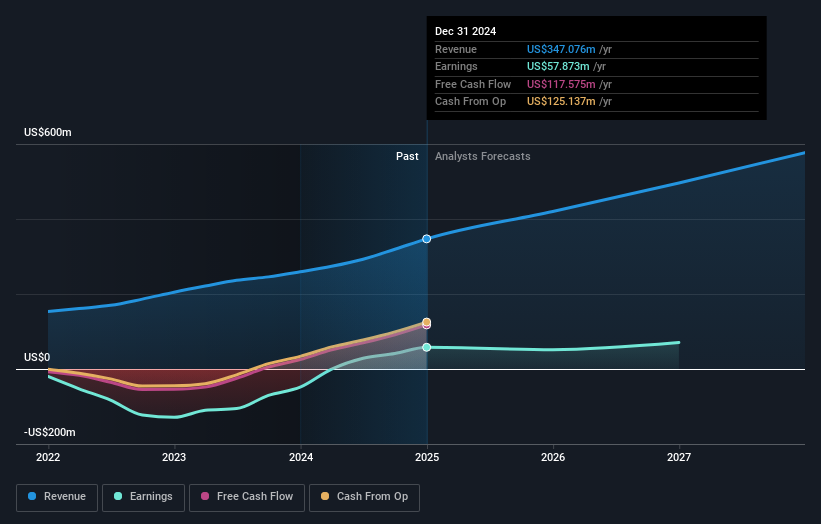Screen dimensions: 821x524
Task: Click the 2025 x-axis label
Action: coord(427,458)
